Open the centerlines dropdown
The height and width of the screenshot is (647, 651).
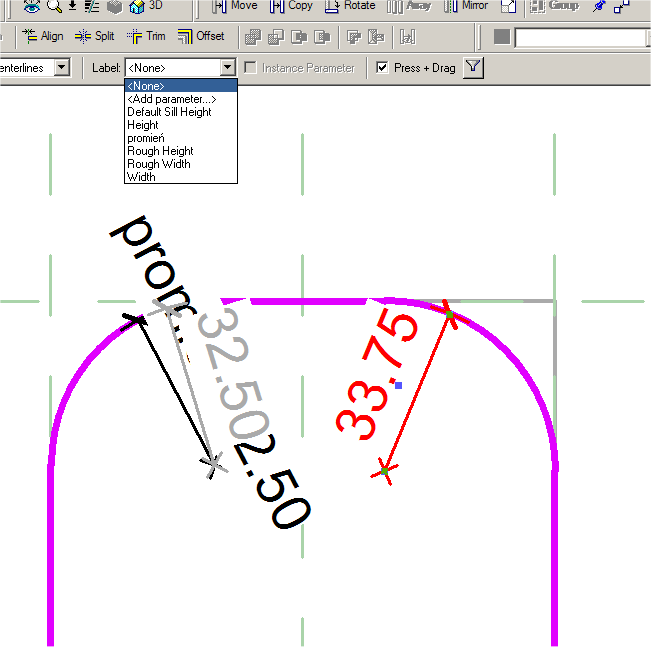(x=62, y=68)
